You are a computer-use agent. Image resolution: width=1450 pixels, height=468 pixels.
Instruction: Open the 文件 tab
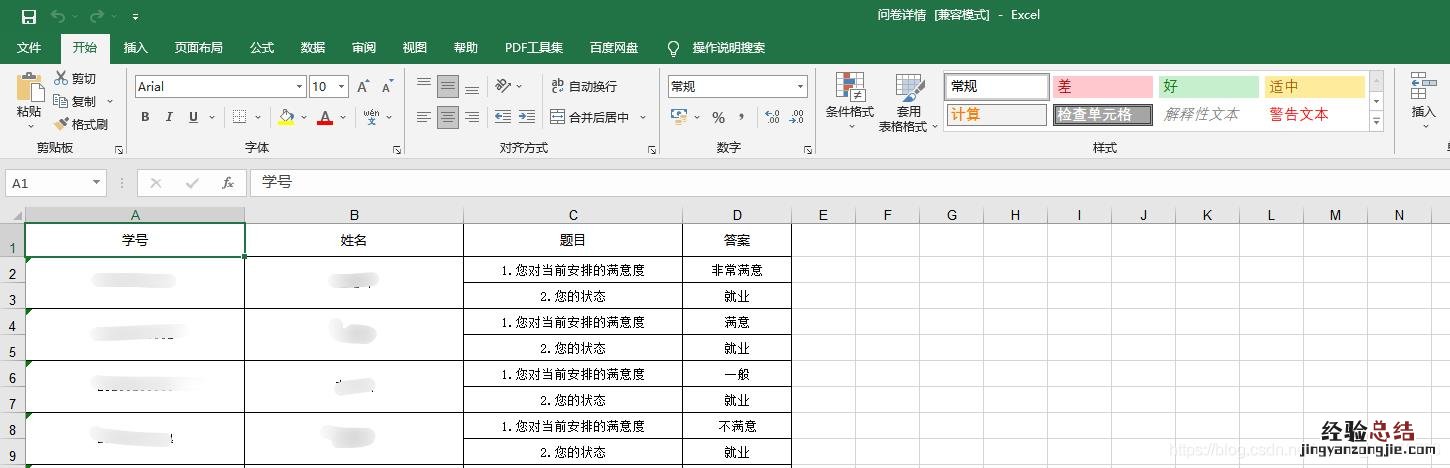[x=29, y=48]
